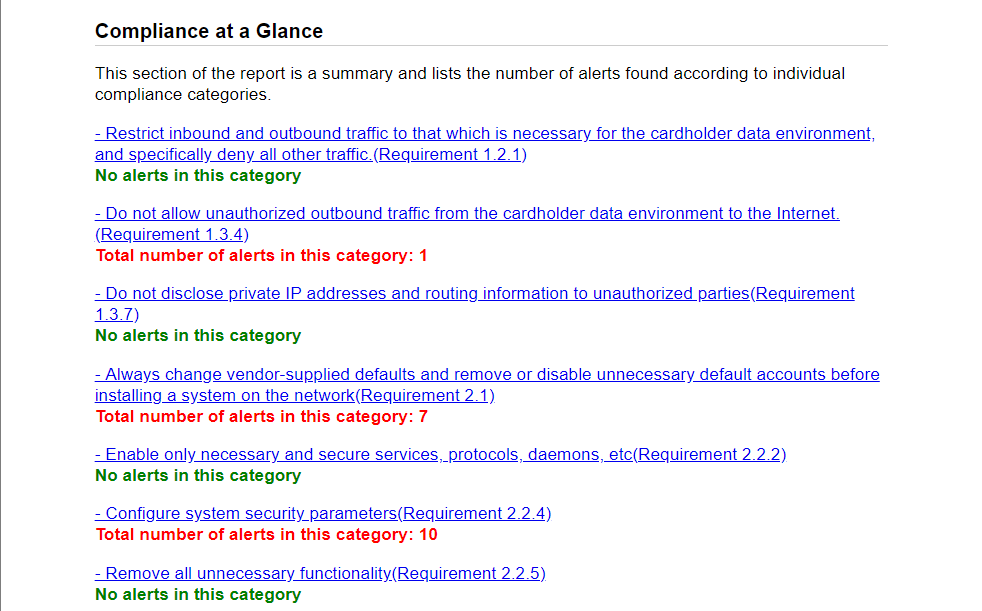Click the 'Compliance at a Glance' heading
Viewport: 982px width, 611px height.
point(209,31)
